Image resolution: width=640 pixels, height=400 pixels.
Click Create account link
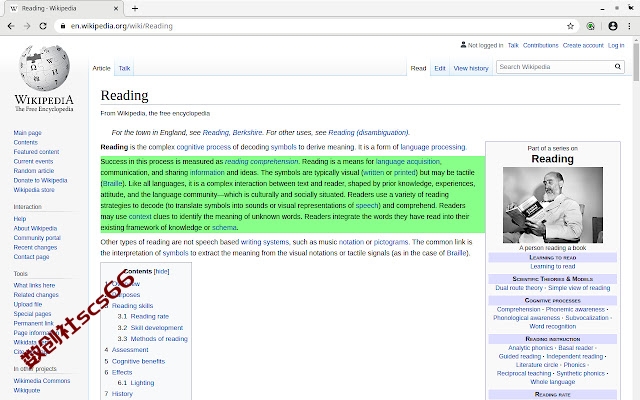pos(583,45)
